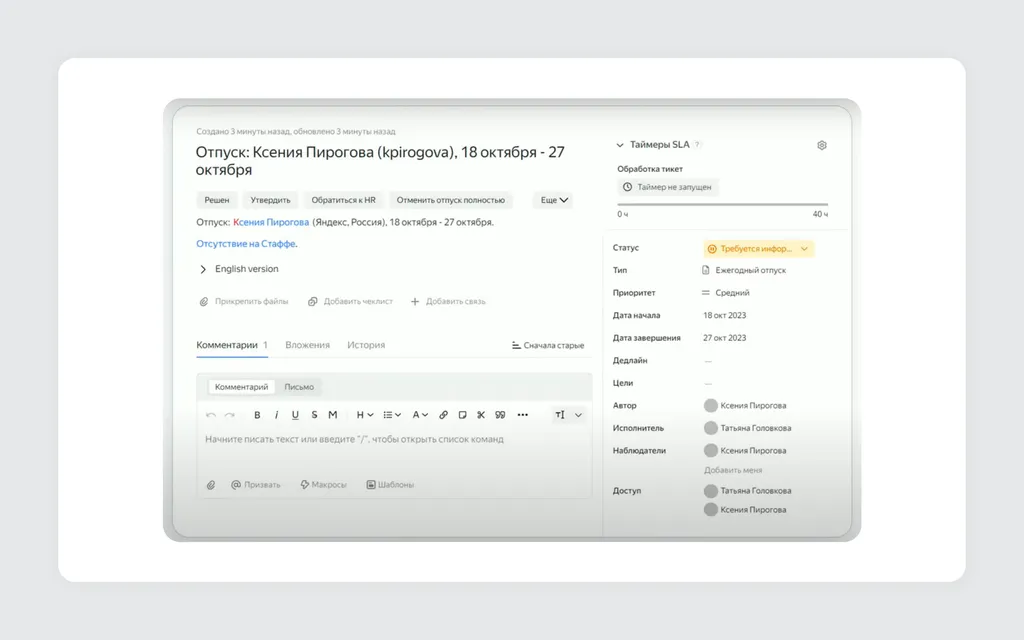Open the heading H dropdown

(364, 415)
